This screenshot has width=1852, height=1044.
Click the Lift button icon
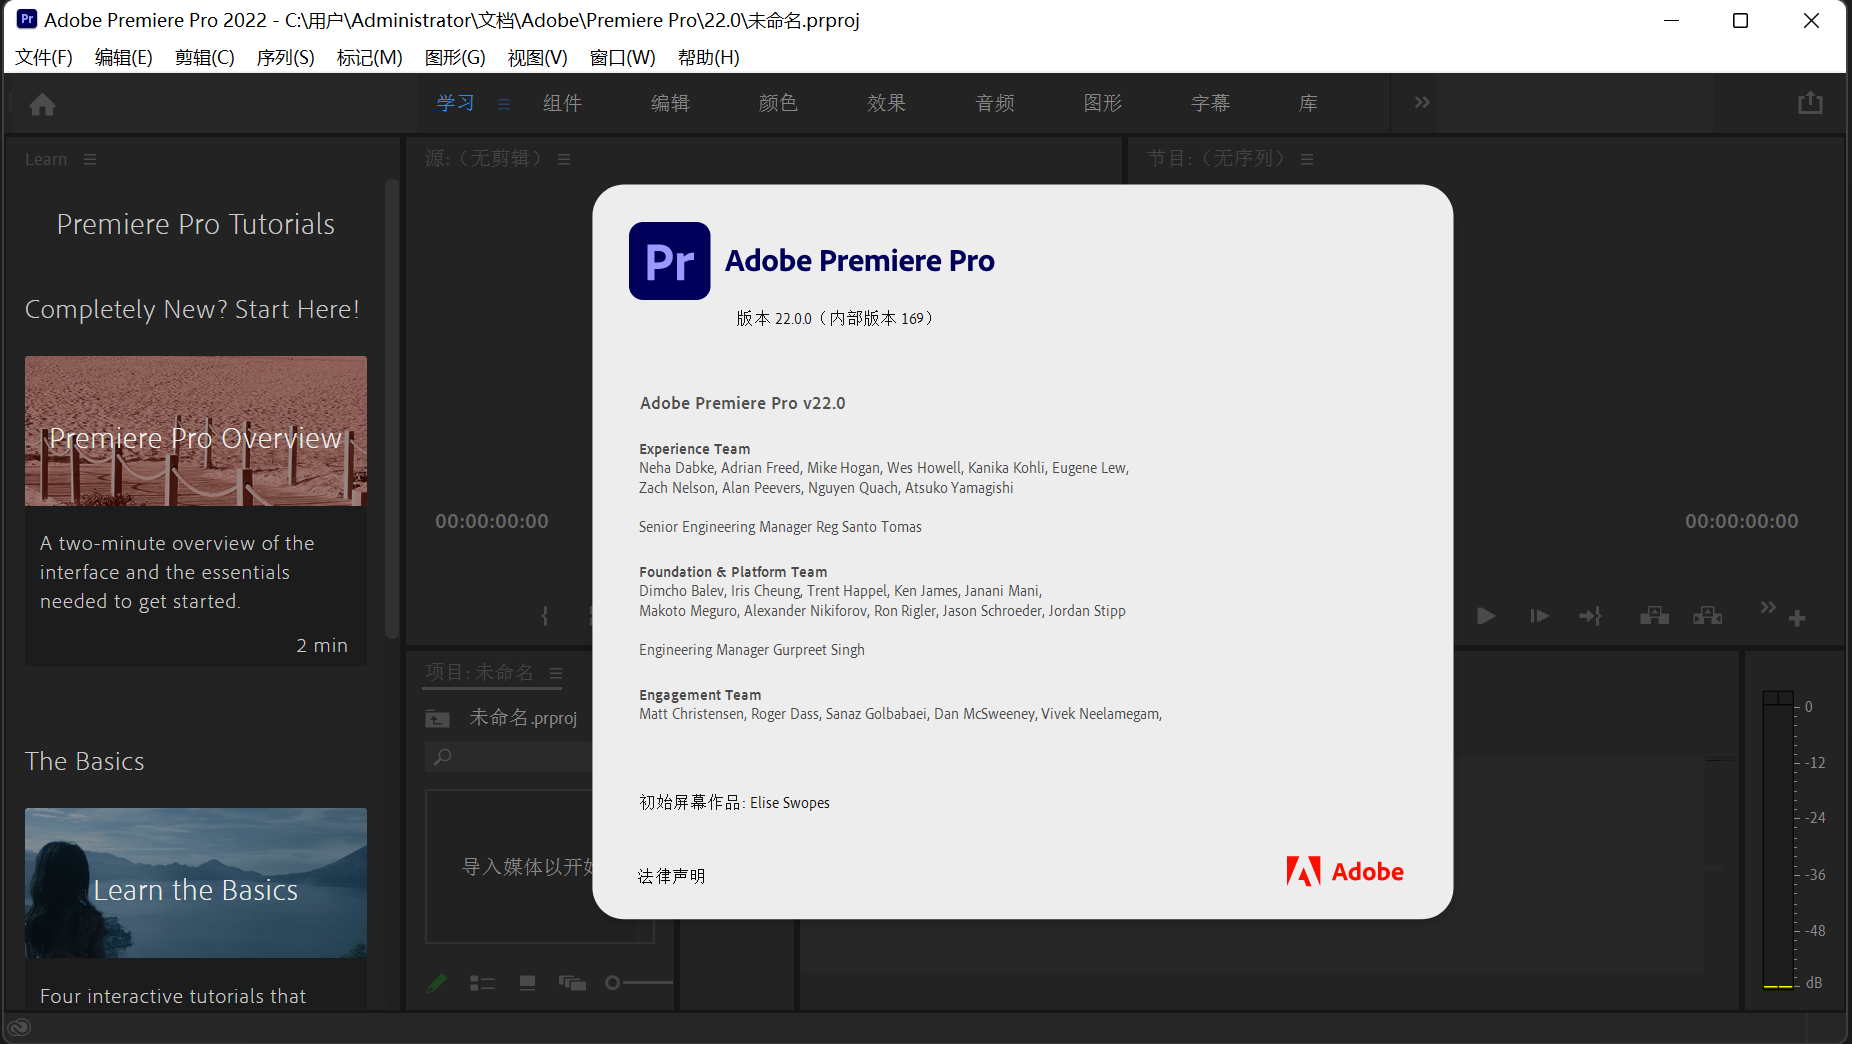tap(1654, 616)
